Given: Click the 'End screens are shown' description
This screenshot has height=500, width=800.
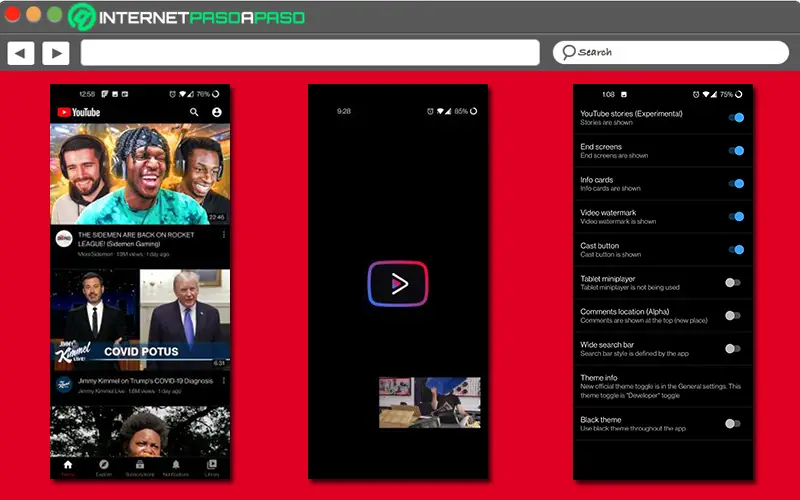Looking at the screenshot, I should coord(614,156).
